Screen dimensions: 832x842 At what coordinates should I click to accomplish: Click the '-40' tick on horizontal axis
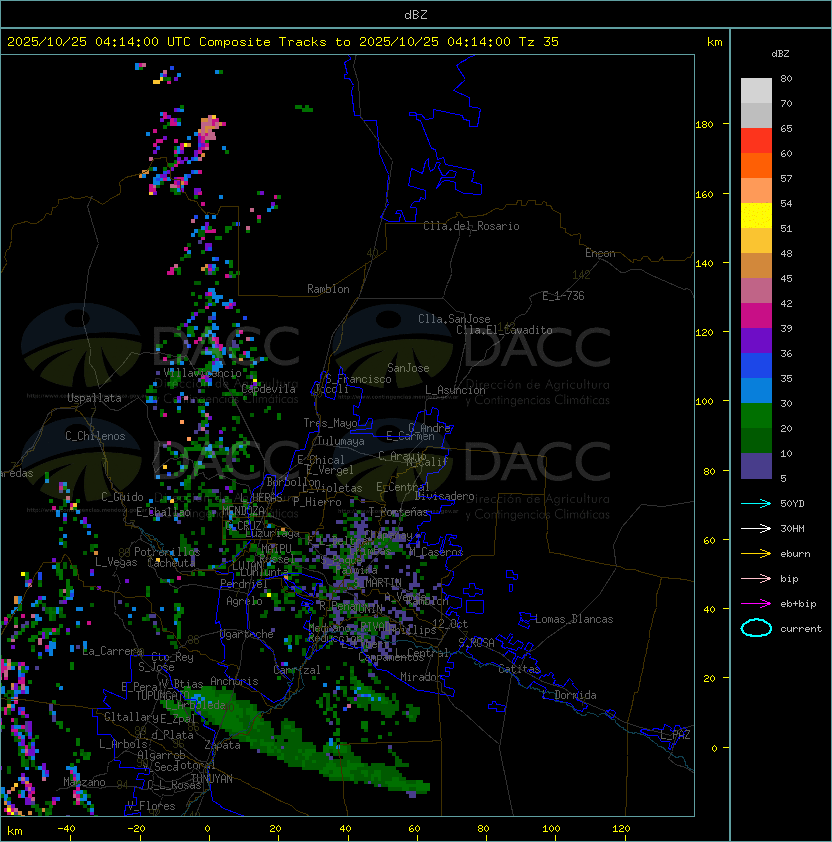(66, 829)
